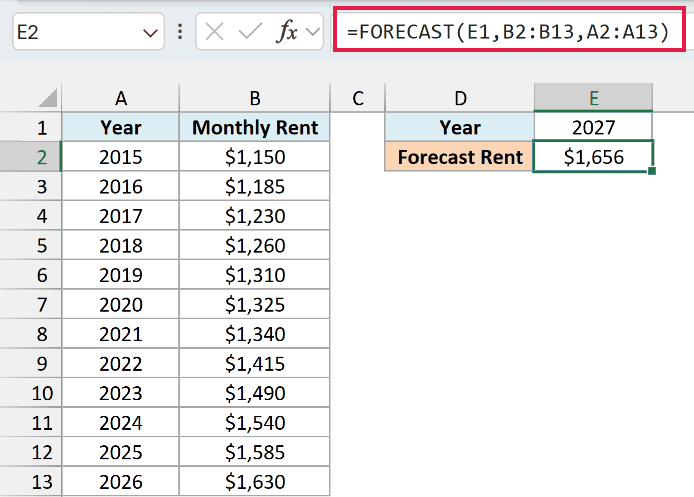Viewport: 694px width, 497px height.
Task: Select the cell containing 2015
Action: click(121, 157)
